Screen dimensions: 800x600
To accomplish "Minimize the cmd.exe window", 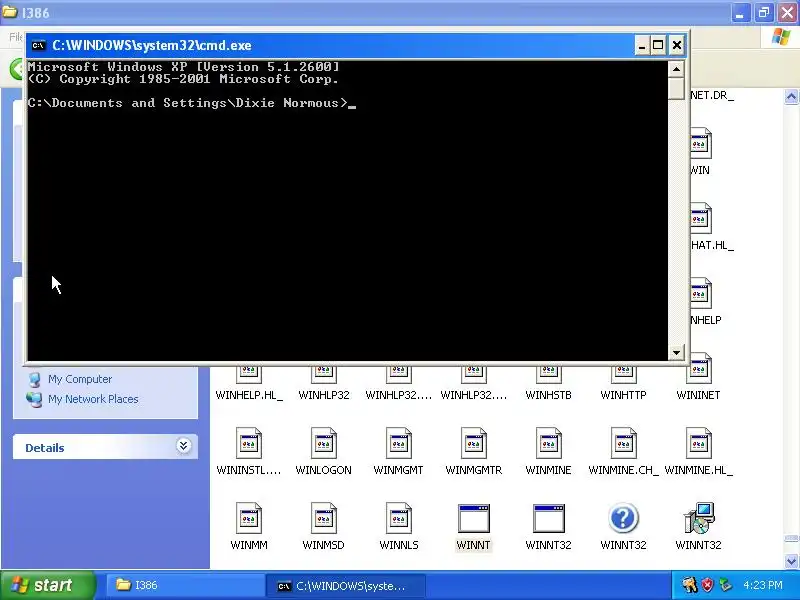I will point(642,45).
